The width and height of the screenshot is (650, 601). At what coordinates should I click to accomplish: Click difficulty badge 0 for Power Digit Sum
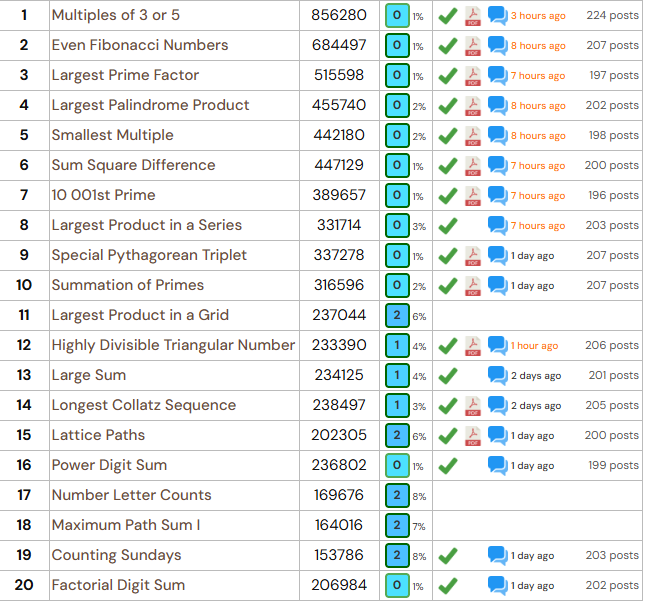tap(397, 465)
